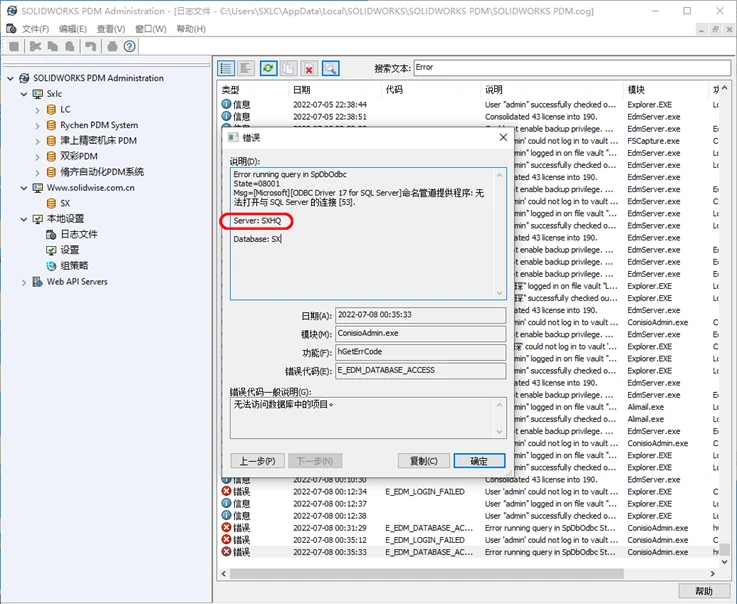Click info icon of 22:38:44 log row
Viewport: 737px width, 604px height.
point(227,104)
